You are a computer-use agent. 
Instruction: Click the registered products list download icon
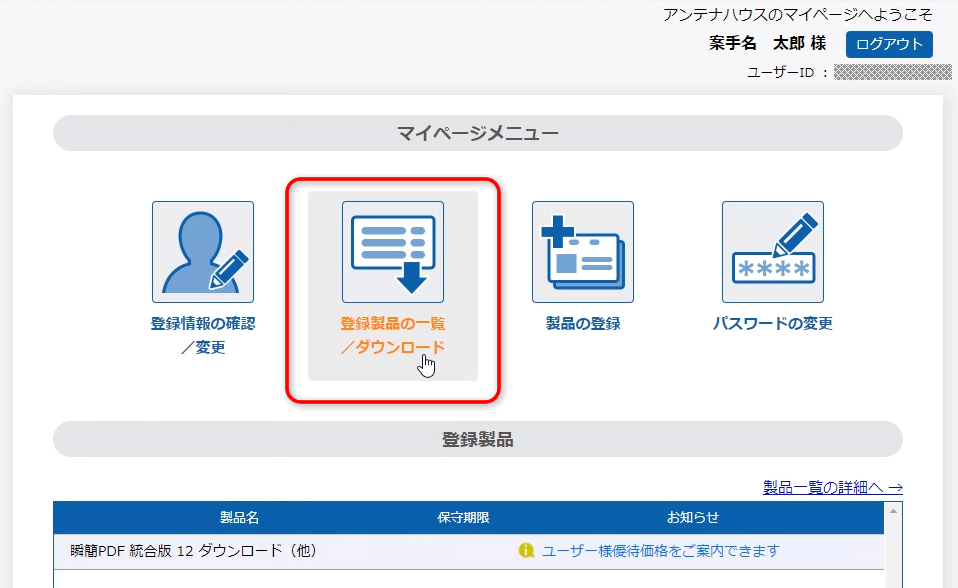click(393, 252)
